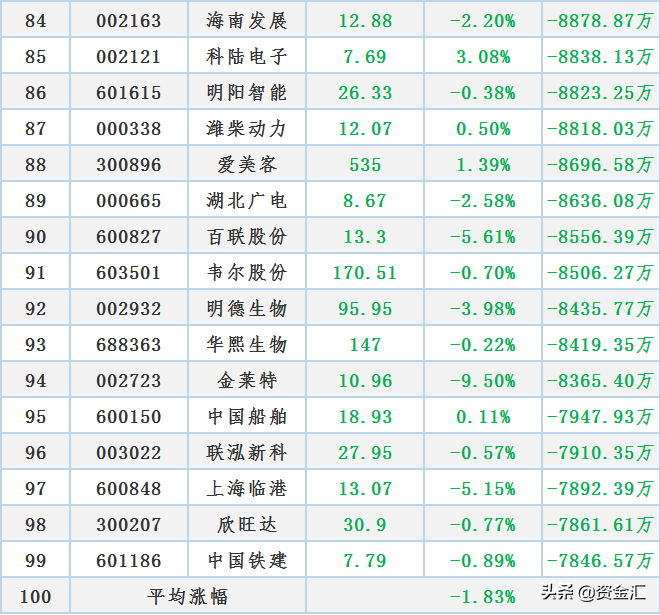The height and width of the screenshot is (615, 660).
Task: Select the price 8.67
Action: click(365, 201)
